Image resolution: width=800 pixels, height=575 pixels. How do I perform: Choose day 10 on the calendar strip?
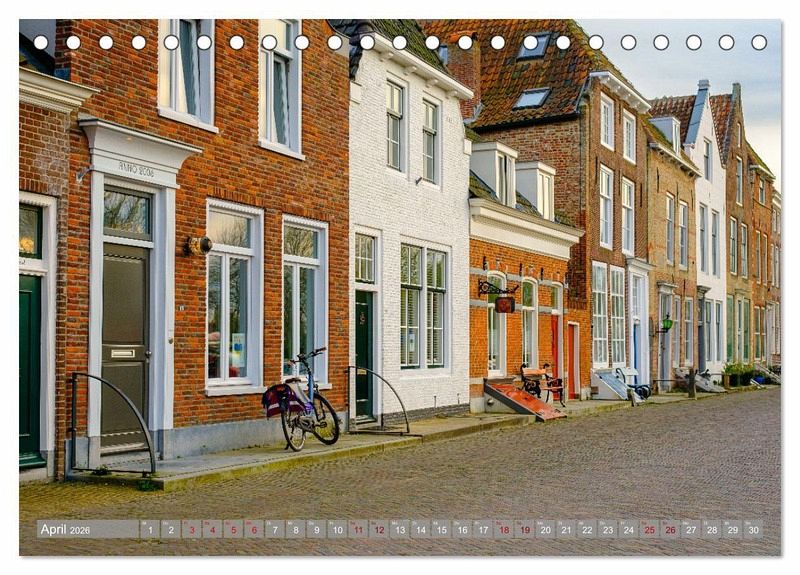click(337, 530)
